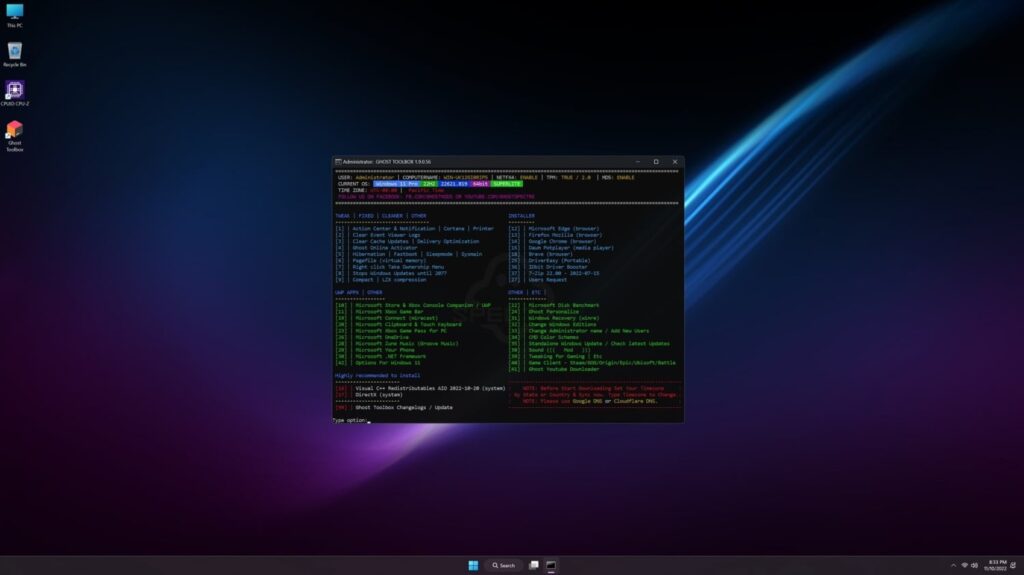Open the Recycle Bin desktop icon
This screenshot has width=1024, height=575.
point(14,55)
